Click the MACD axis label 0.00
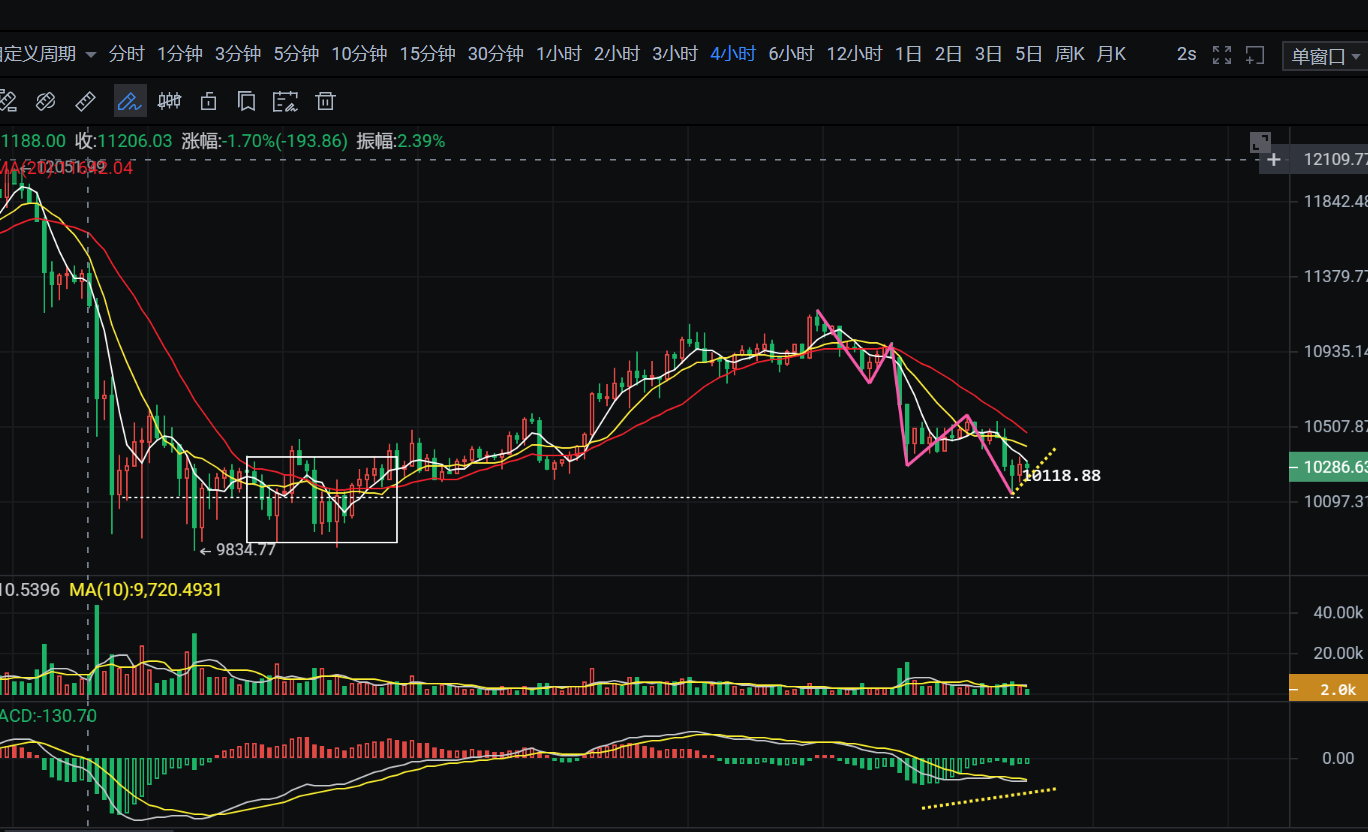 (1338, 758)
